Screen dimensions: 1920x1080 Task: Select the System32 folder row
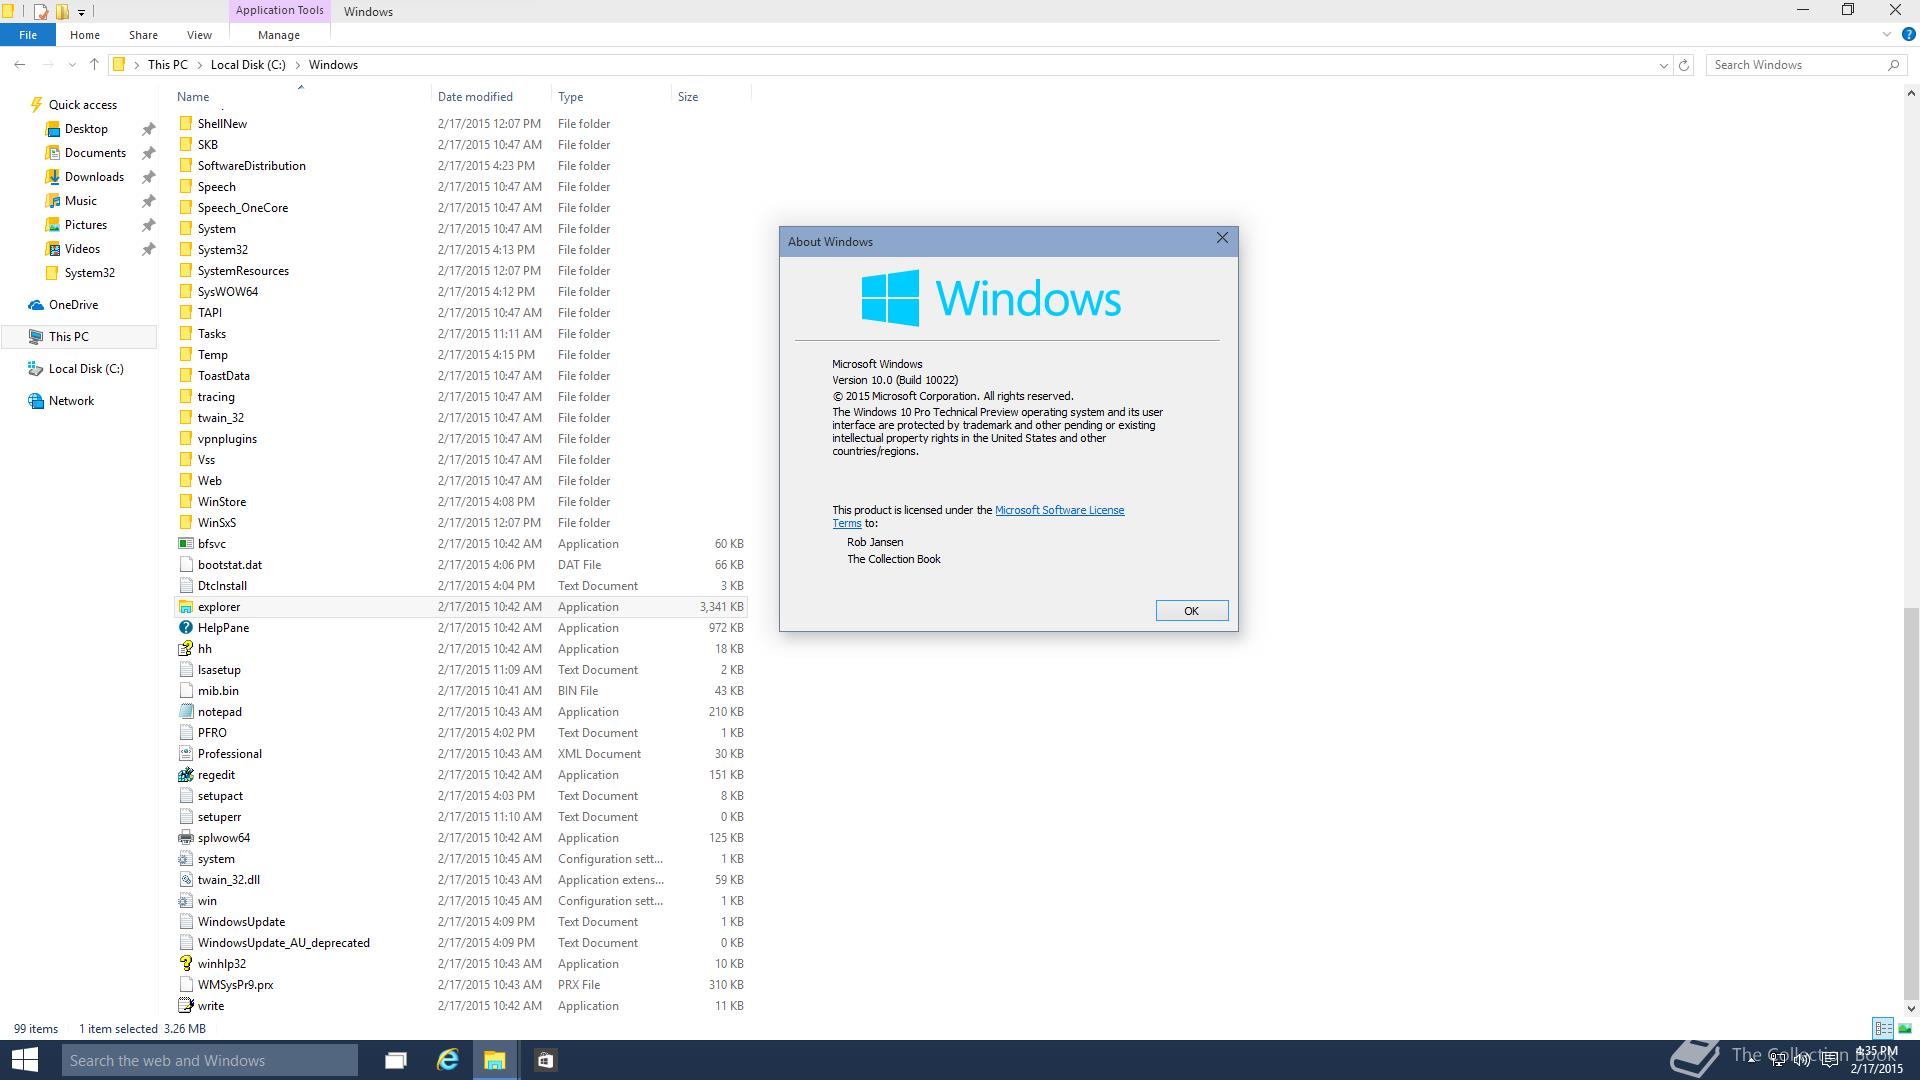[x=460, y=250]
